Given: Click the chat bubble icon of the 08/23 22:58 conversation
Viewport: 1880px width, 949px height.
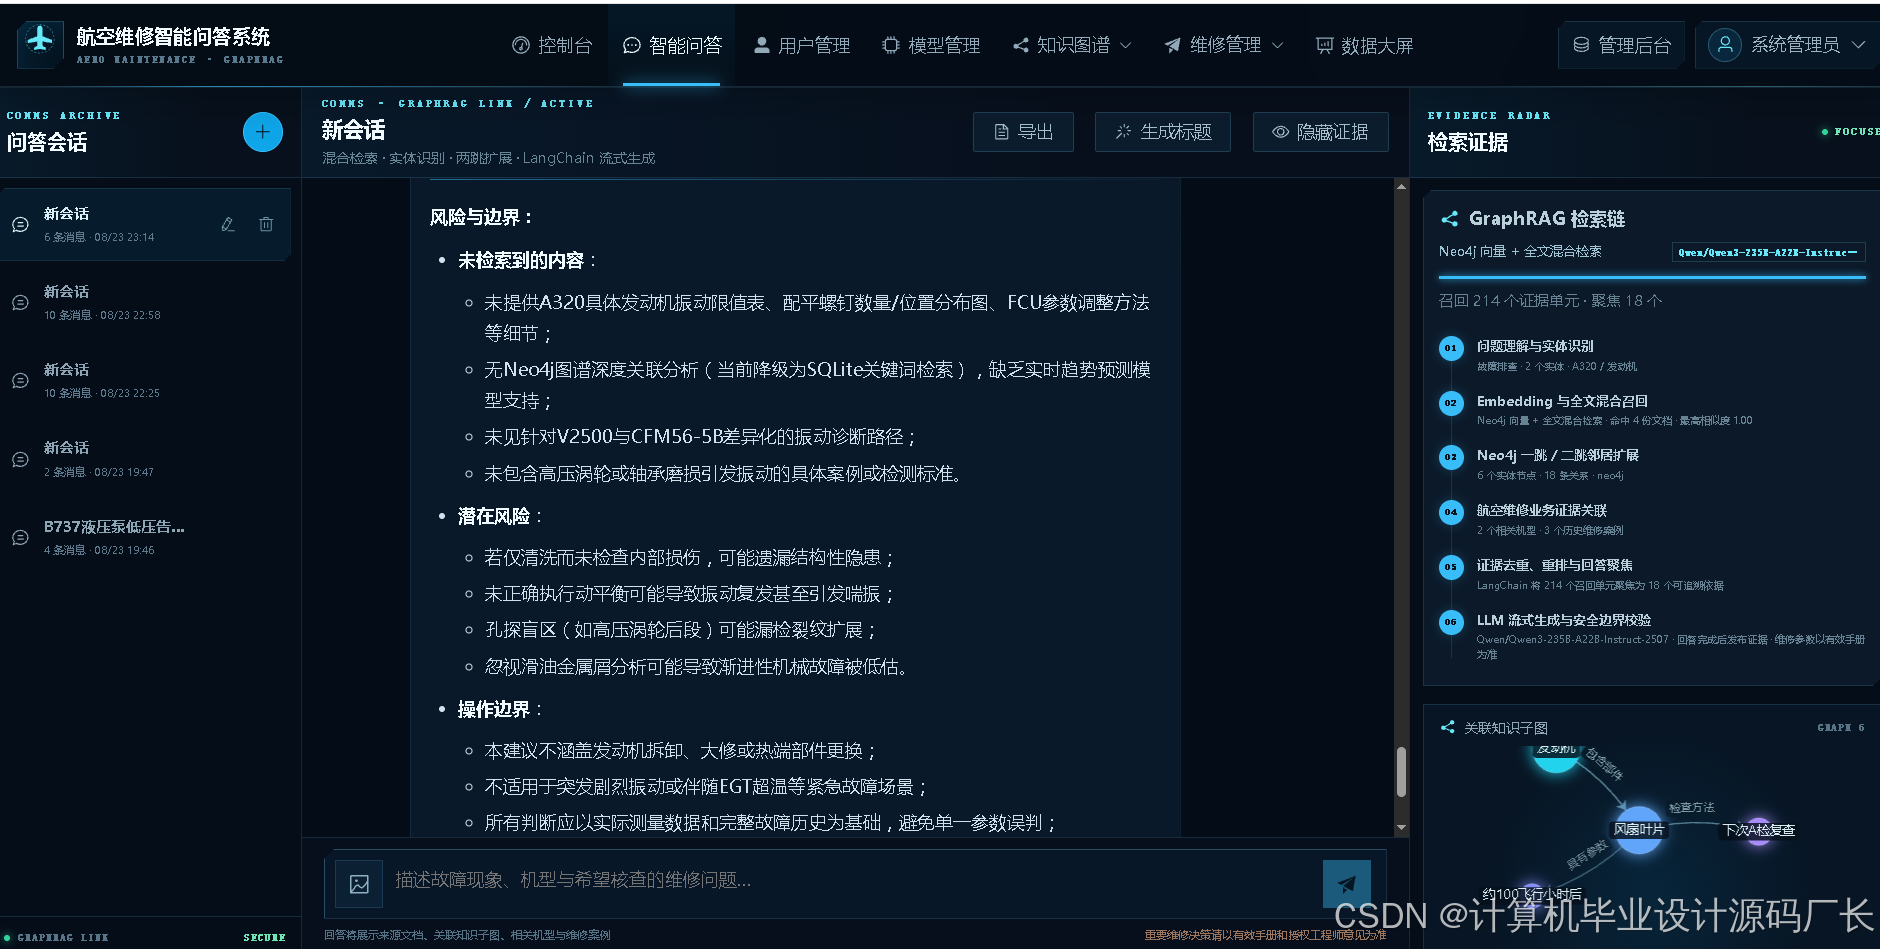Looking at the screenshot, I should [x=20, y=302].
